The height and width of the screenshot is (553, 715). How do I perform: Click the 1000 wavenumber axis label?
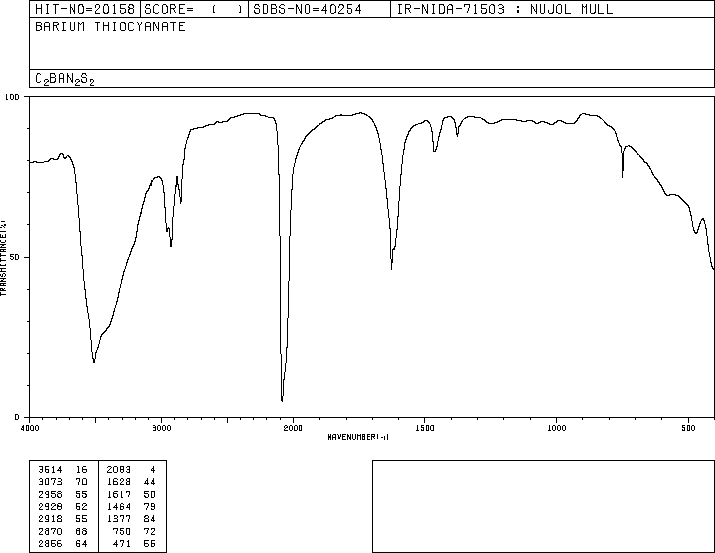[x=557, y=428]
